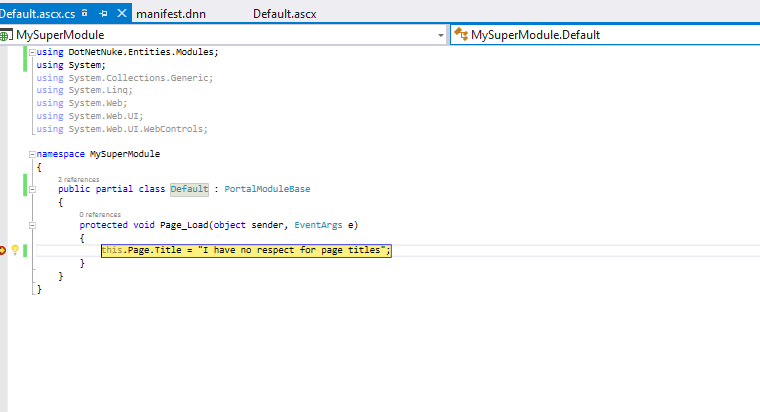This screenshot has height=412, width=760.
Task: Click the MySuperModule project icon in navigation bar
Action: click(x=6, y=35)
